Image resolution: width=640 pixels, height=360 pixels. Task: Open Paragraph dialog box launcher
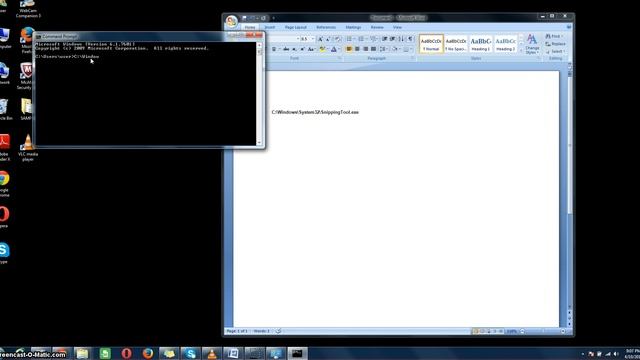pyautogui.click(x=413, y=58)
